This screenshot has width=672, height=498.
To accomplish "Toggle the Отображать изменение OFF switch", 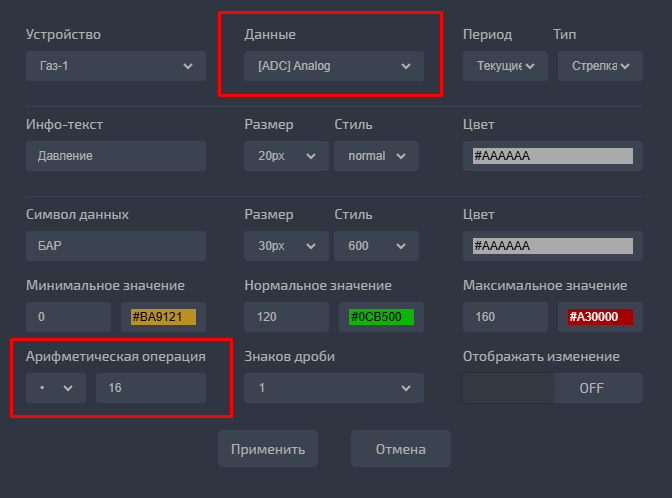I will click(x=552, y=388).
